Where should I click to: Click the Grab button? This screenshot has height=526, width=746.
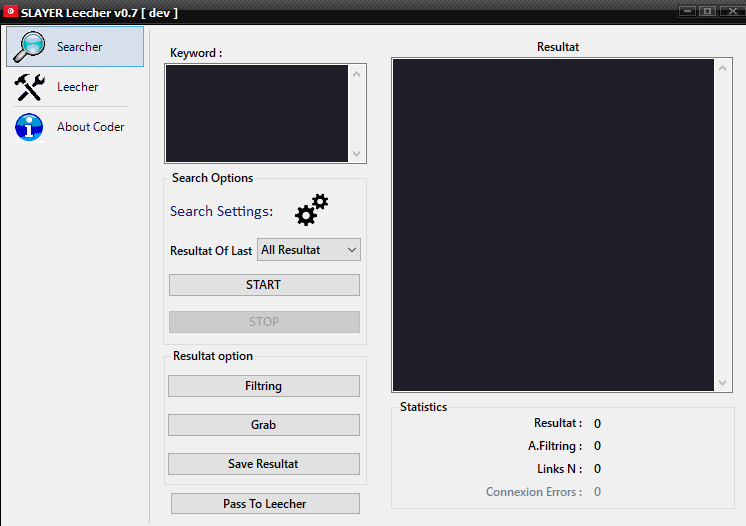coord(264,425)
